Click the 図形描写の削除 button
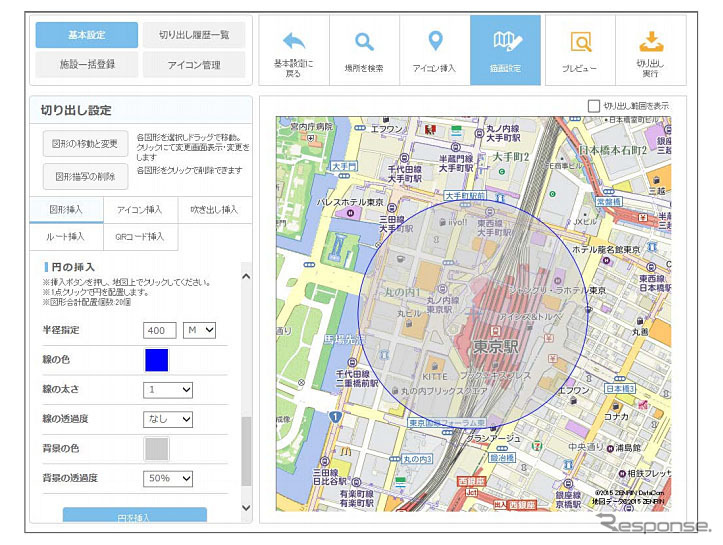This screenshot has height=545, width=723. [x=85, y=177]
